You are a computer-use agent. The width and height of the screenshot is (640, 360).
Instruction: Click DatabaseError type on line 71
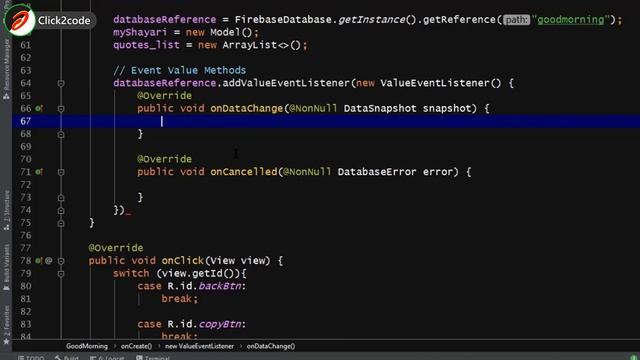click(x=377, y=172)
